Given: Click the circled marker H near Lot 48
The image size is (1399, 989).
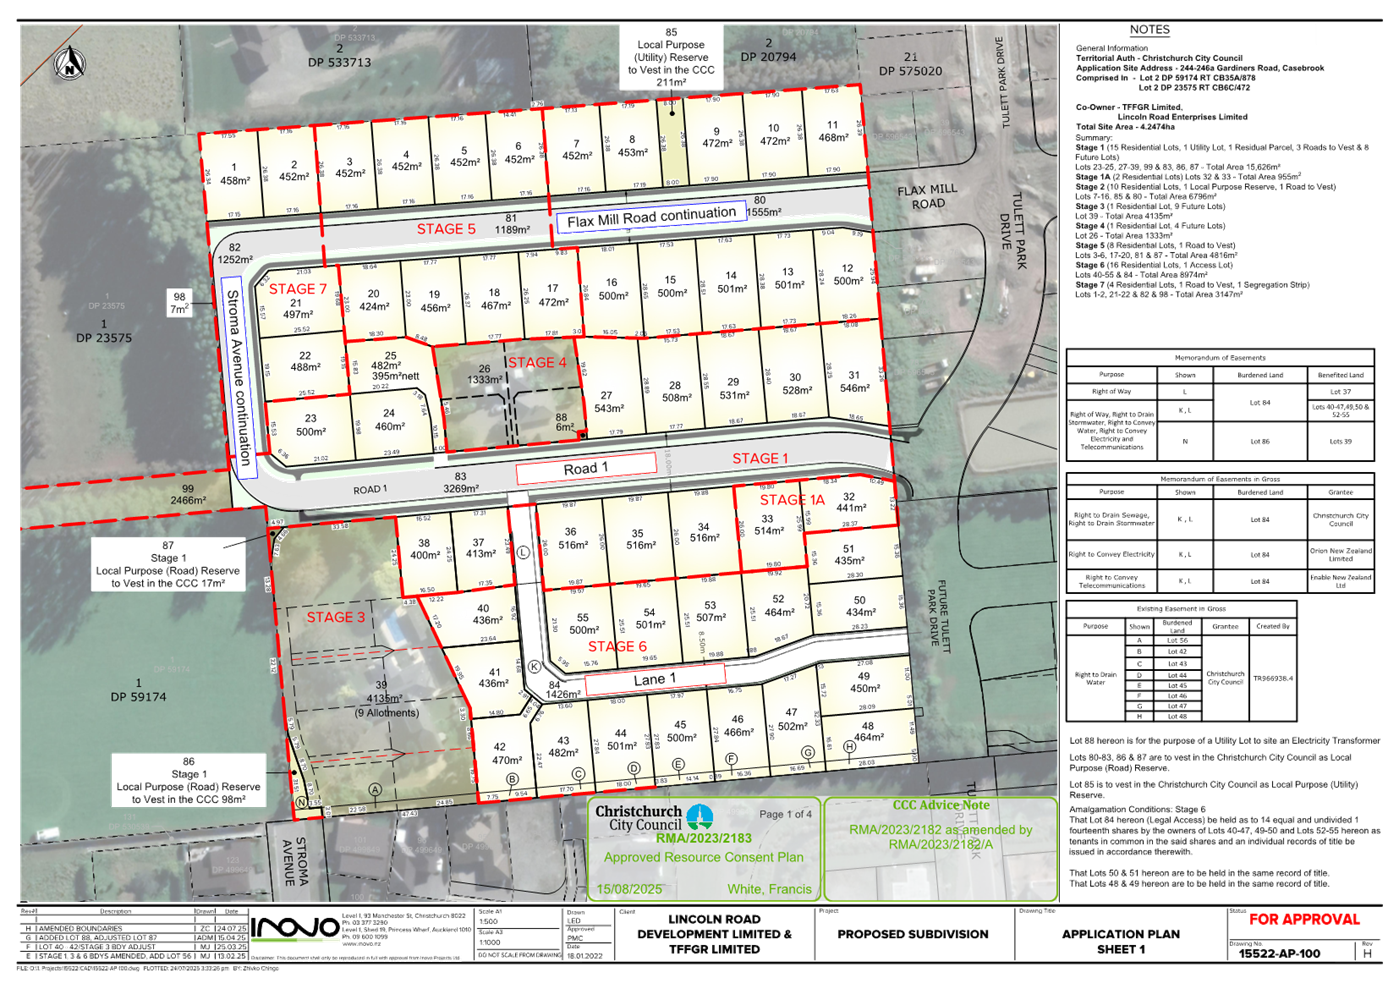Looking at the screenshot, I should click(x=847, y=747).
